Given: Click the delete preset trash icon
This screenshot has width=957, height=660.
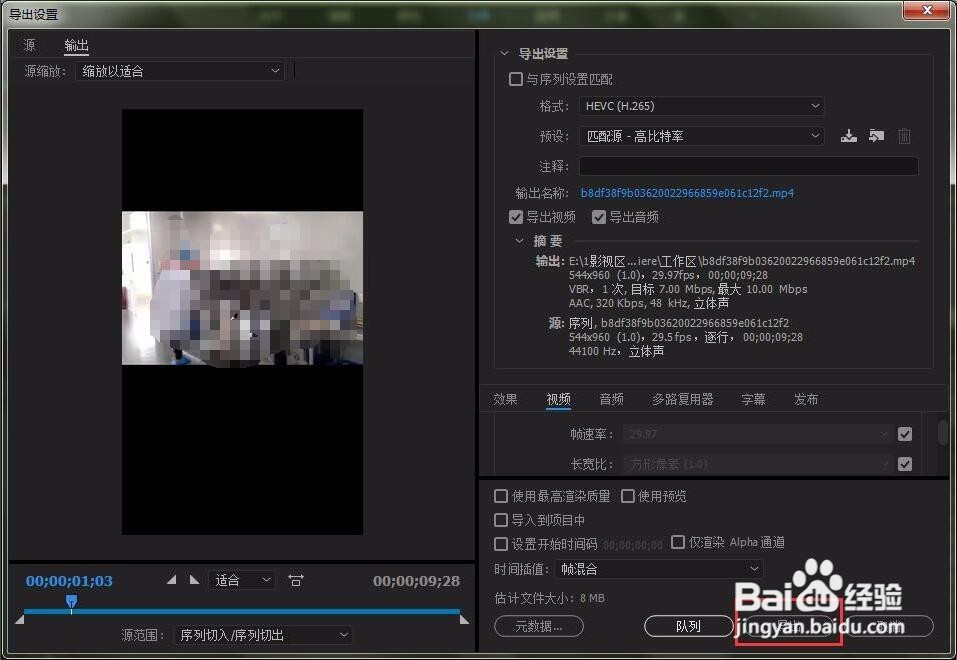Looking at the screenshot, I should pos(903,135).
